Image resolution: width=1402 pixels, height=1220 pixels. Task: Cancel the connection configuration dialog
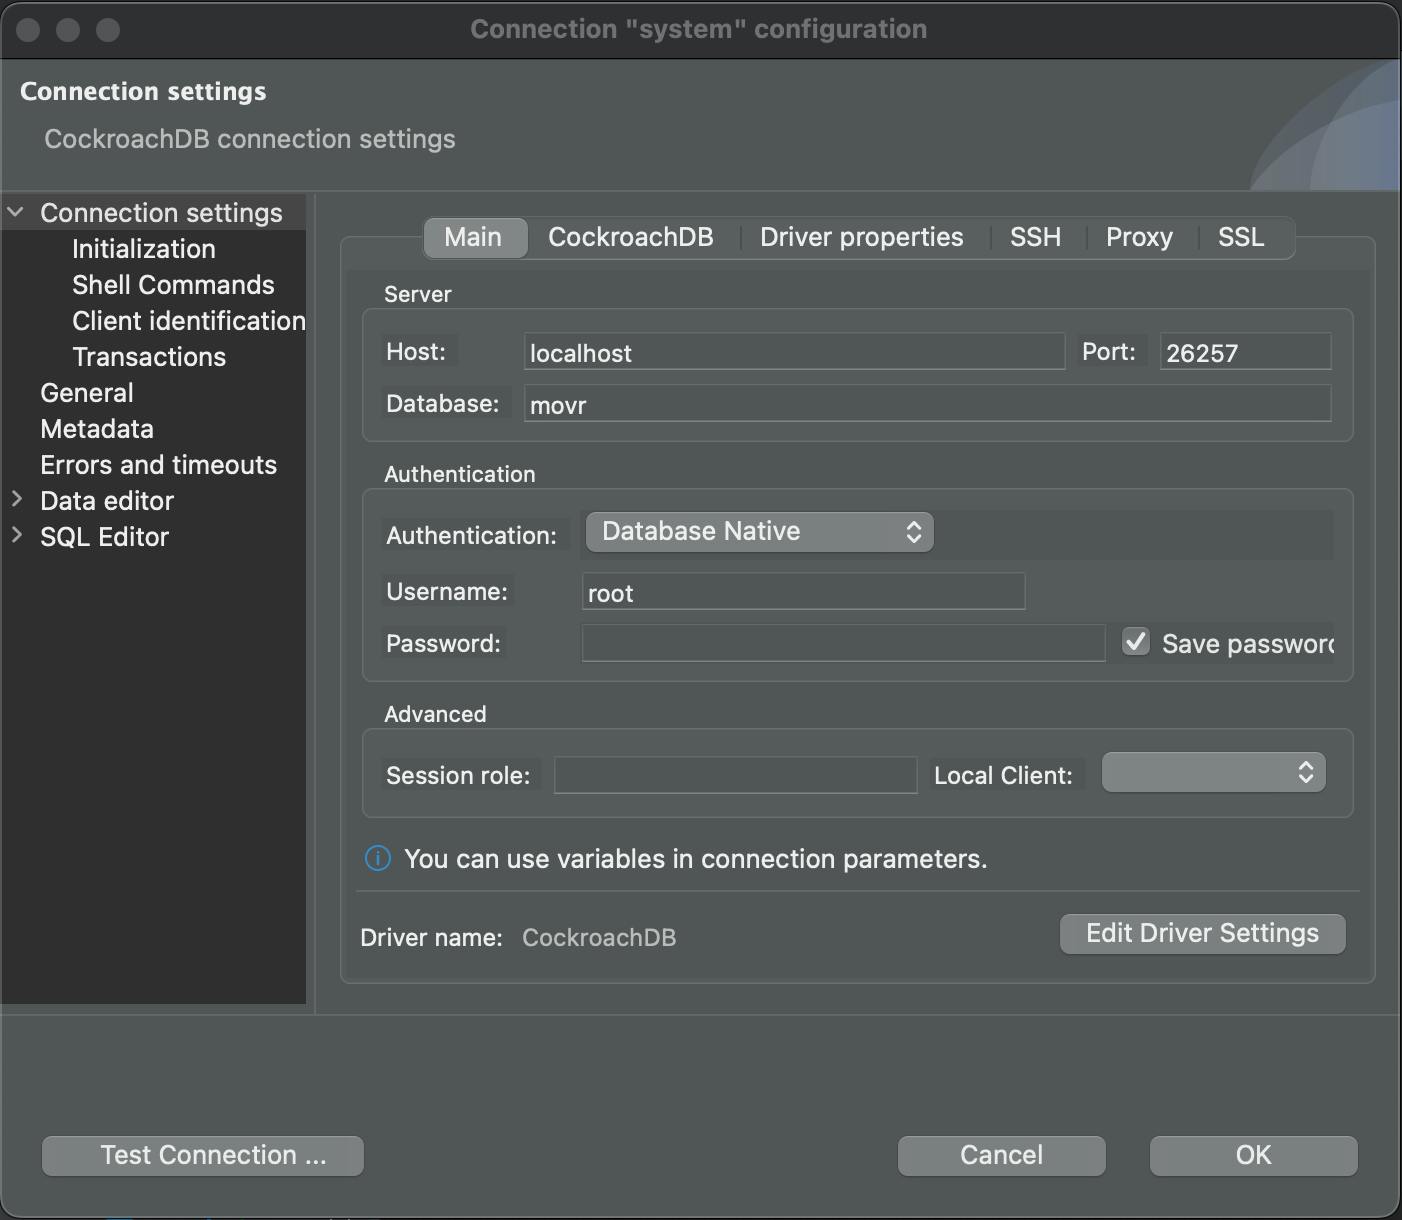tap(1000, 1155)
